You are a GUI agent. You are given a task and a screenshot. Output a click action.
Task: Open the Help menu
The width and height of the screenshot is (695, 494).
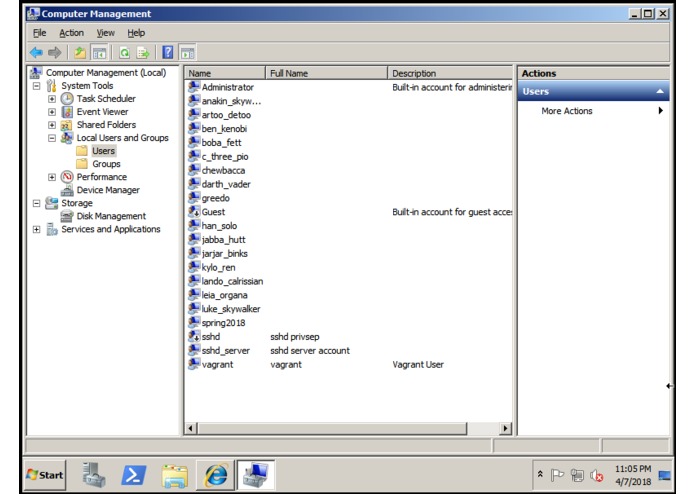136,33
